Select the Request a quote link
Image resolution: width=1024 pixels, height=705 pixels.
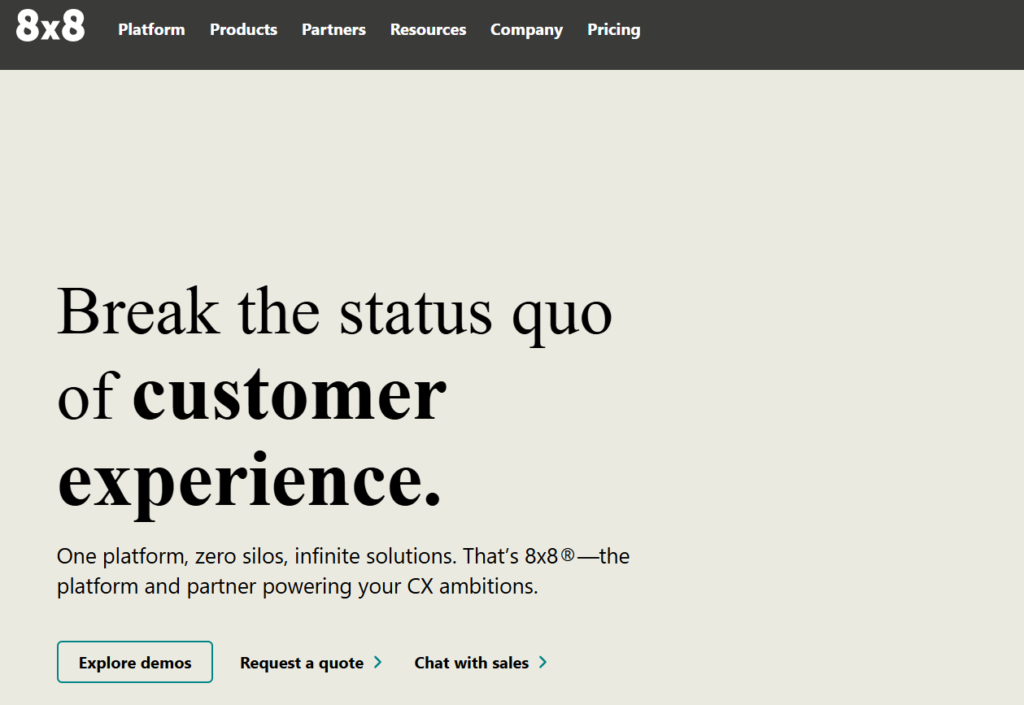point(301,663)
